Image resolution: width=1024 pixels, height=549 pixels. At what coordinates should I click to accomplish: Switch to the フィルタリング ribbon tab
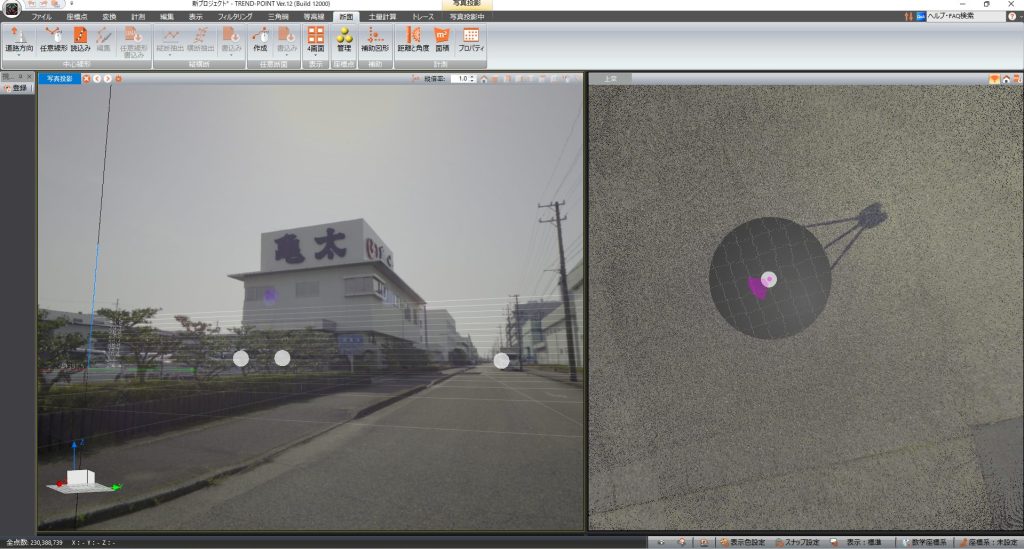point(234,17)
